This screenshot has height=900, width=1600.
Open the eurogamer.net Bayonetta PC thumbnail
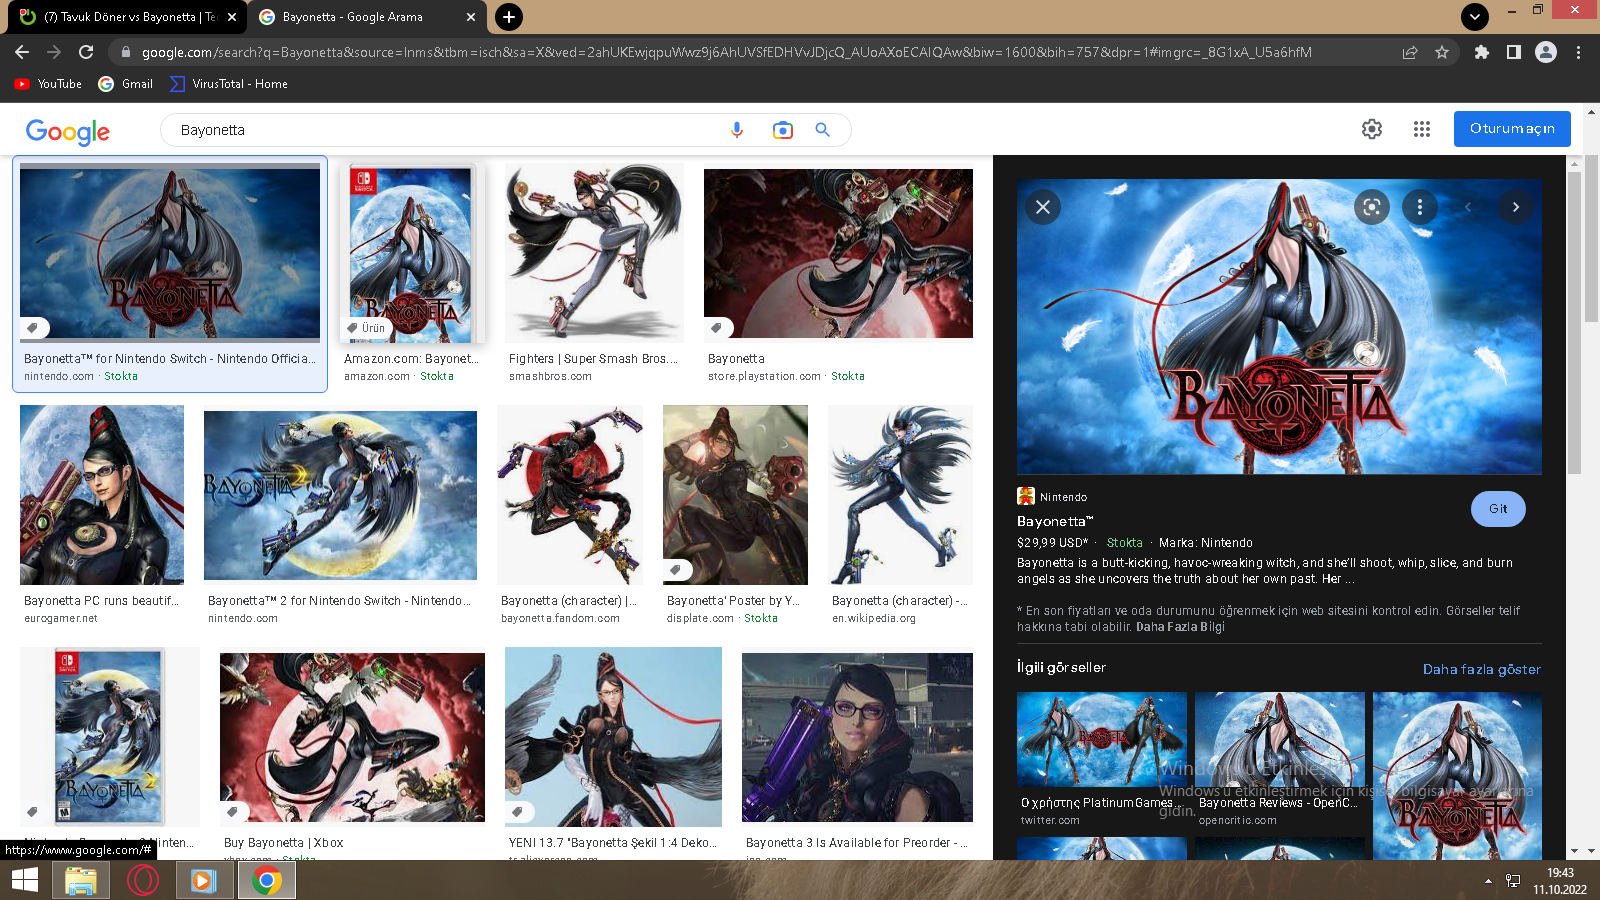(x=102, y=495)
